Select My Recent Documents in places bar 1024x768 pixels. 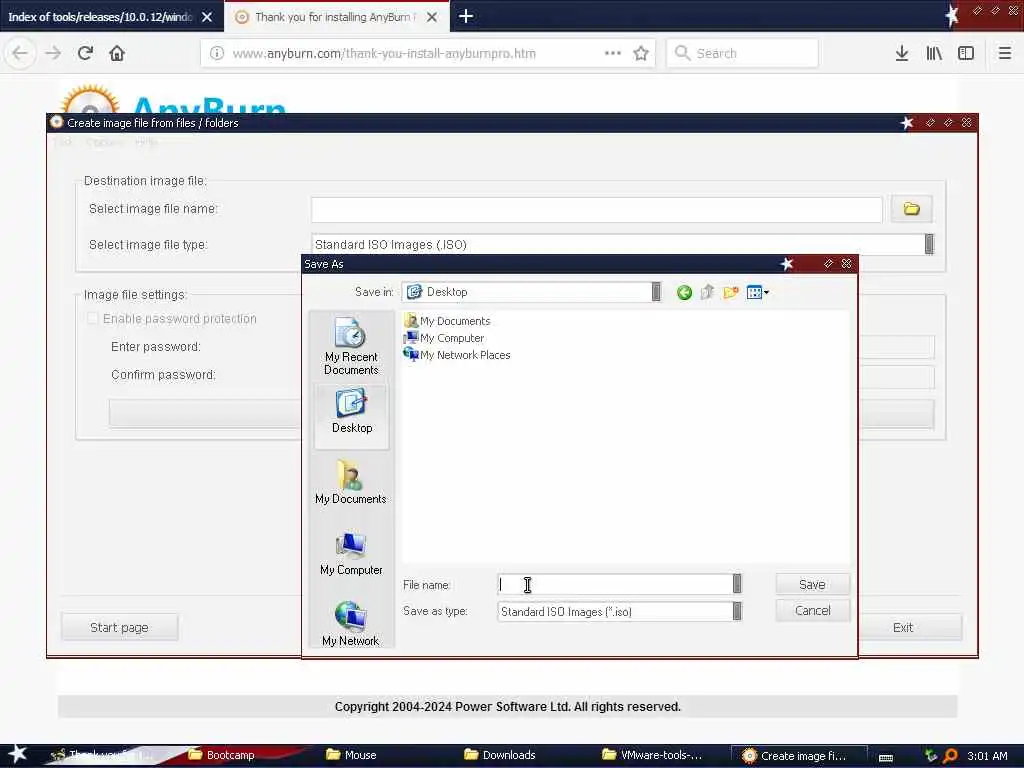pyautogui.click(x=351, y=346)
